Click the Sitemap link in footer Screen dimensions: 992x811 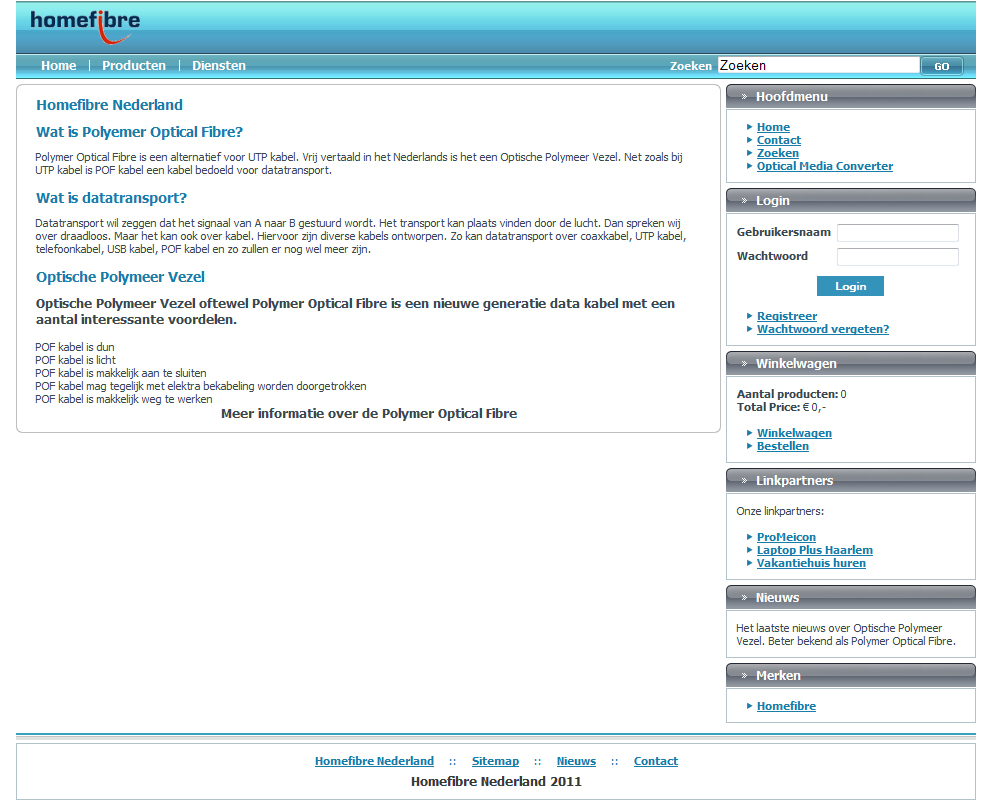[495, 761]
